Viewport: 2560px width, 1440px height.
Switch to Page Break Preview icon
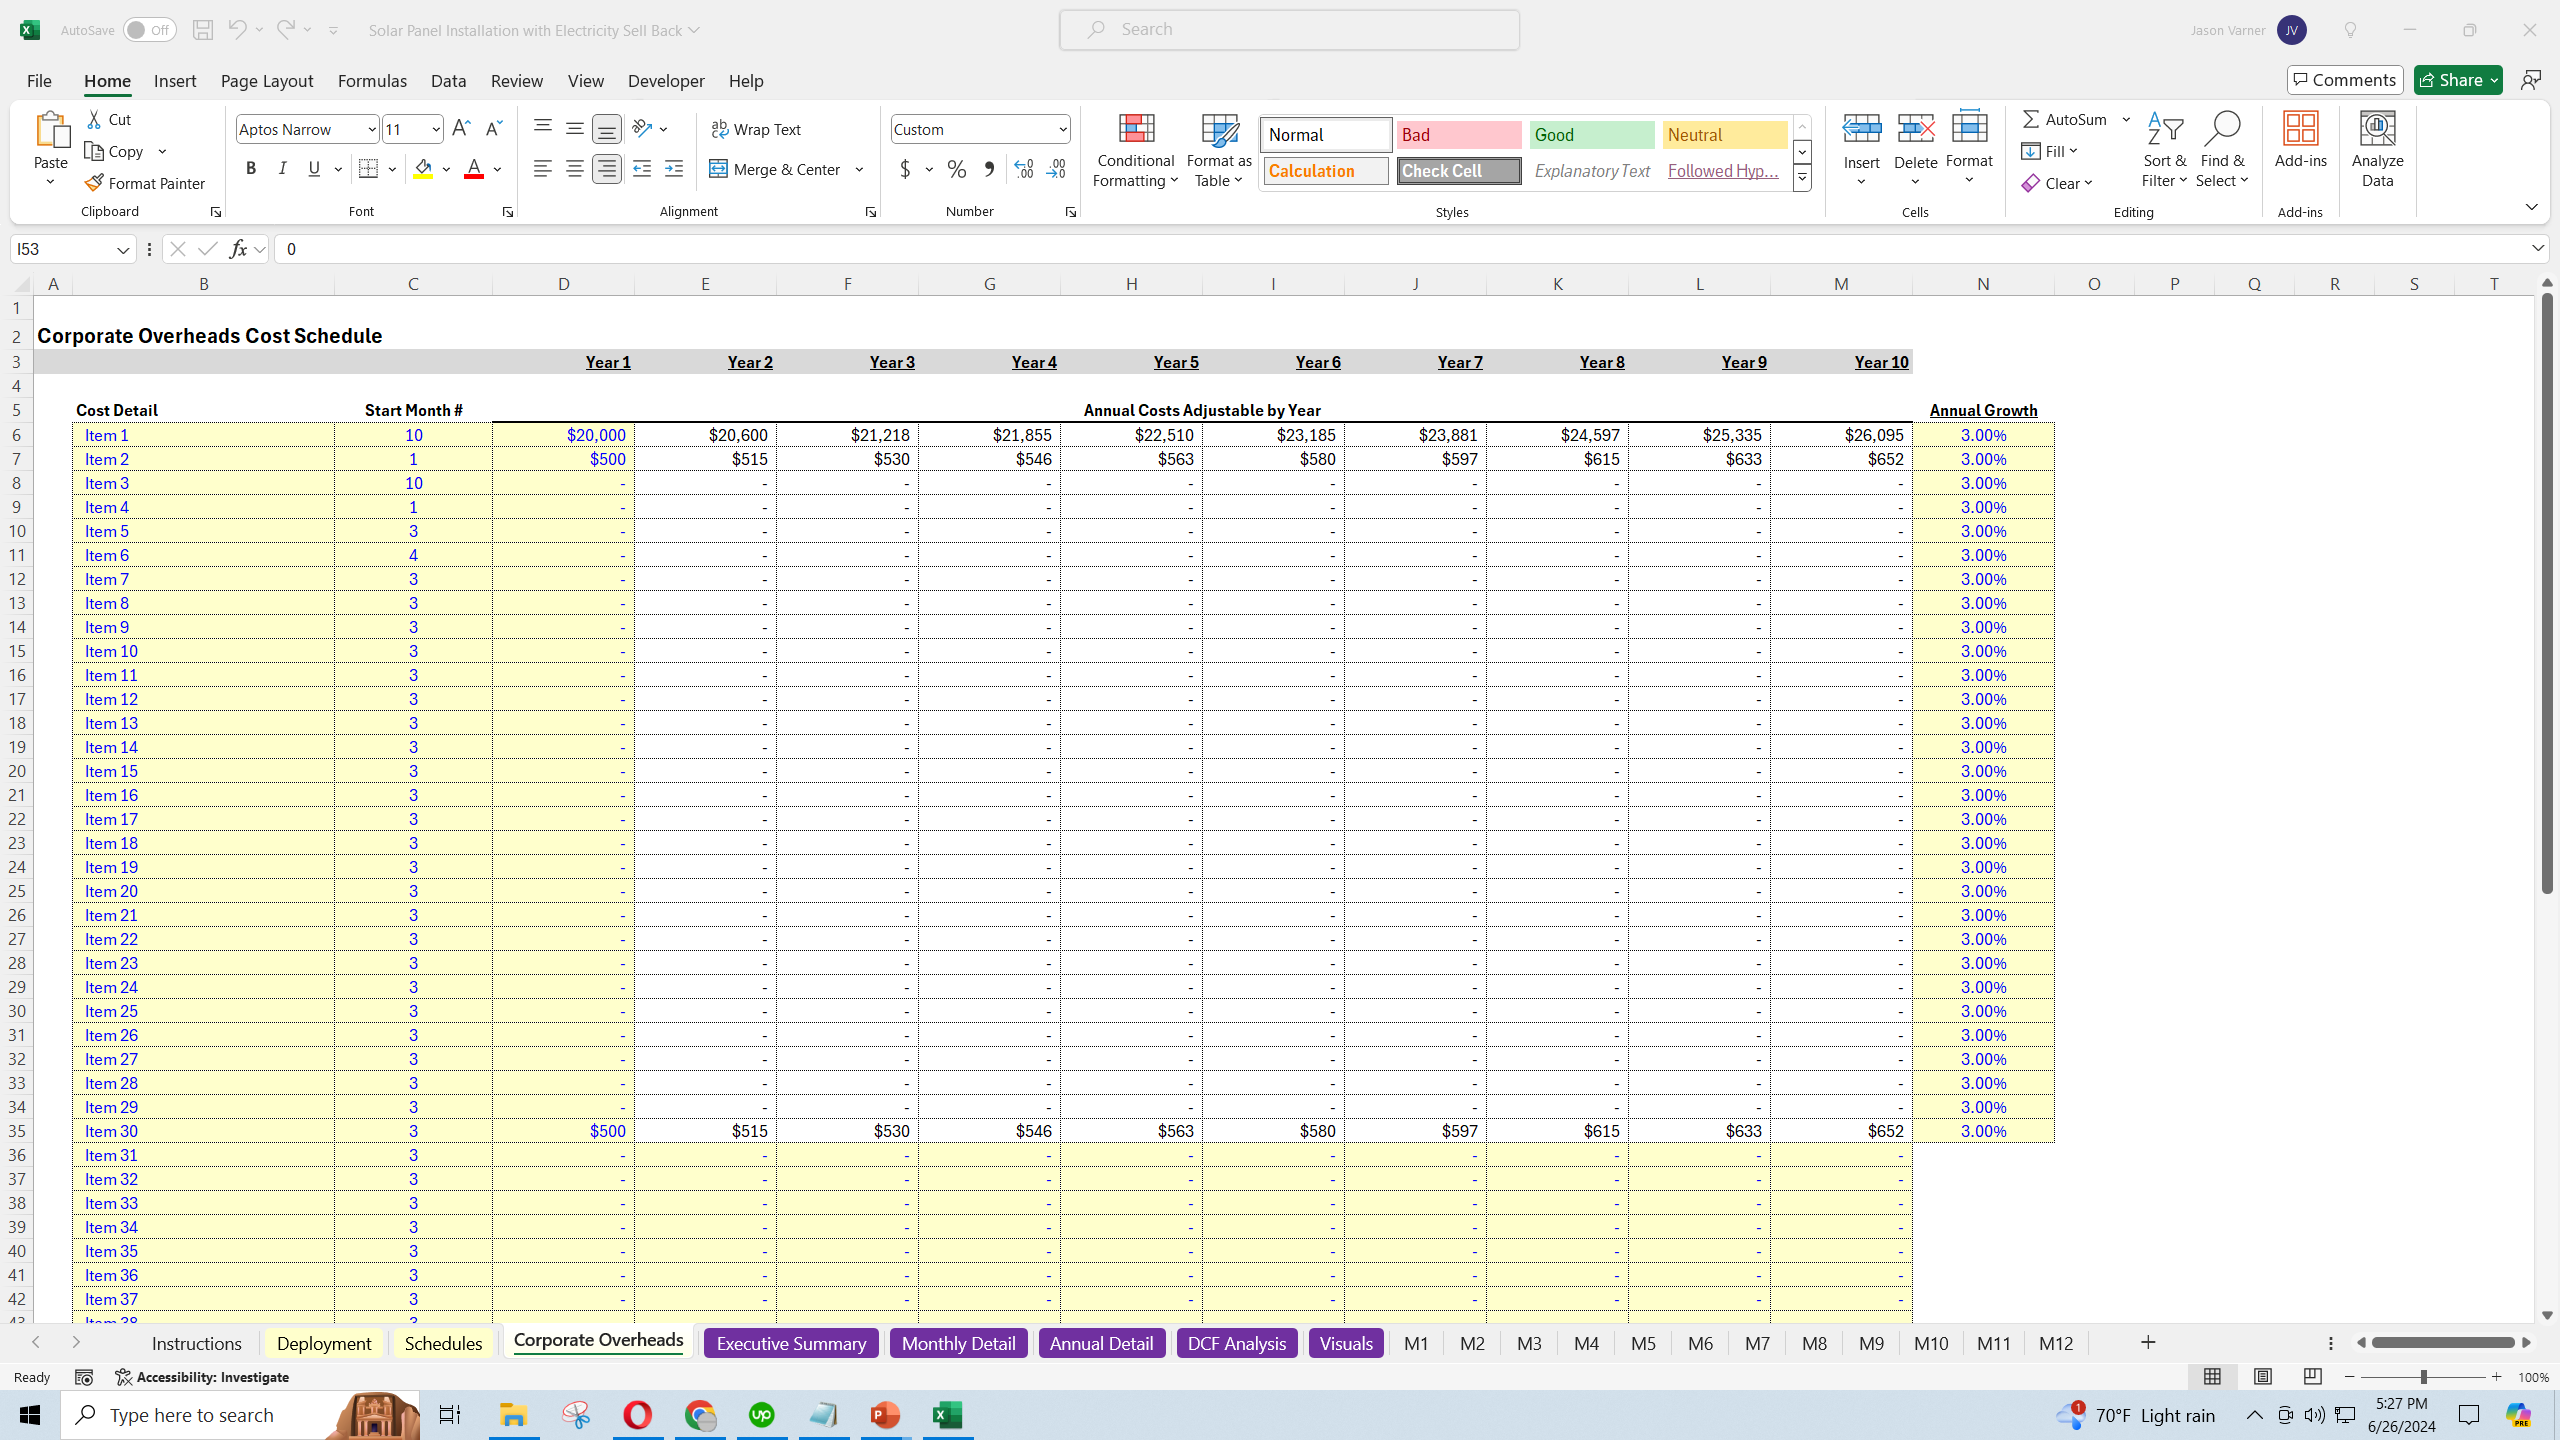click(2312, 1377)
